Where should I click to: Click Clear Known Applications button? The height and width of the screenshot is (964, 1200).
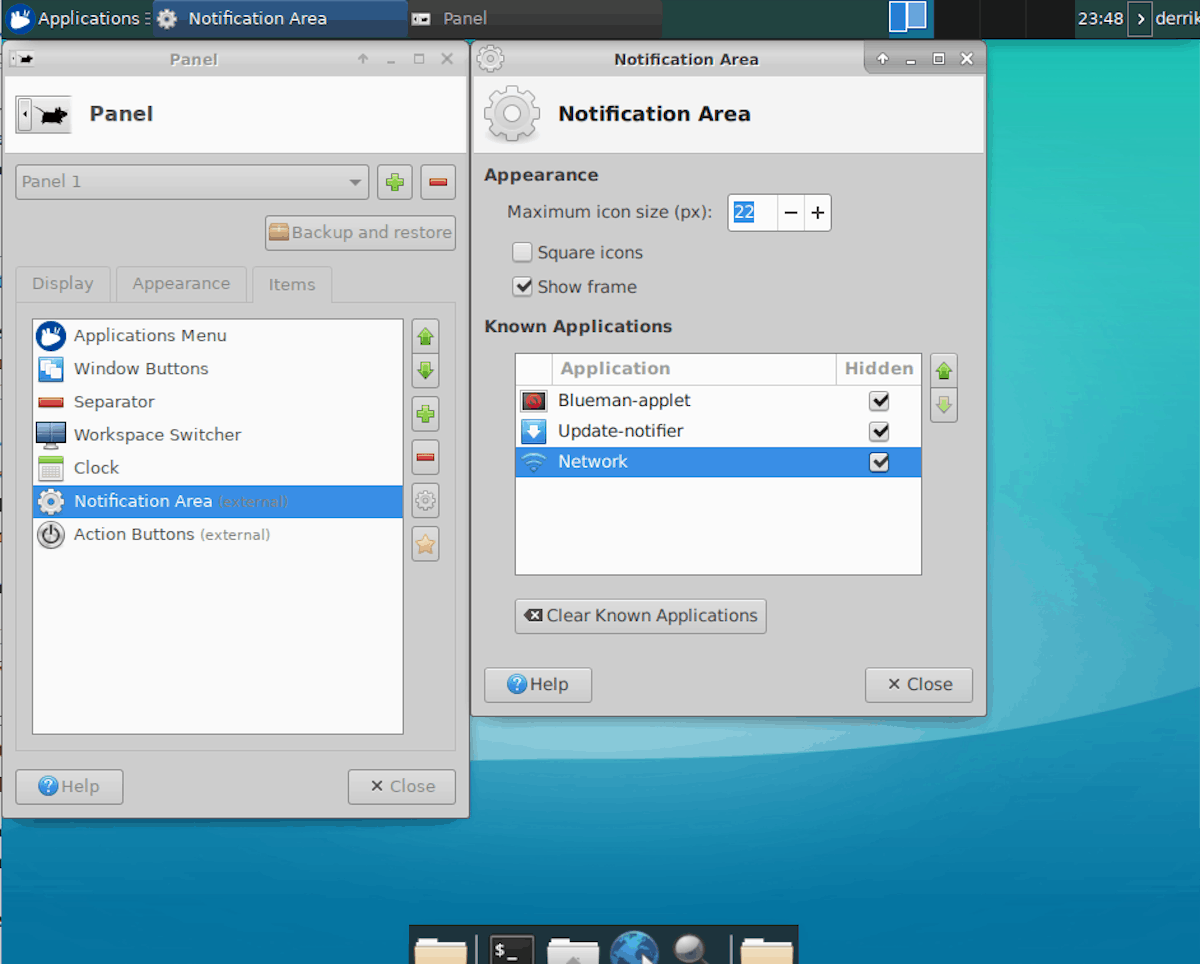click(x=641, y=616)
